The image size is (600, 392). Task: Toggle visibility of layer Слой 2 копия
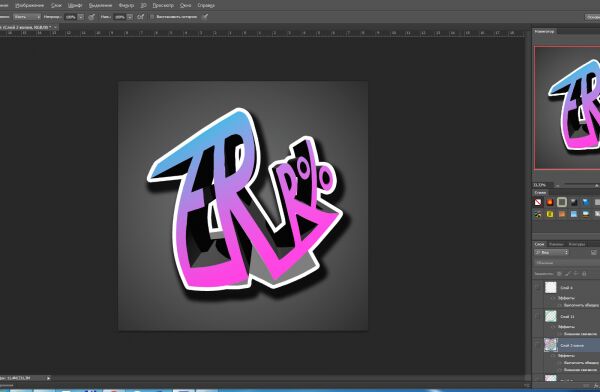538,345
